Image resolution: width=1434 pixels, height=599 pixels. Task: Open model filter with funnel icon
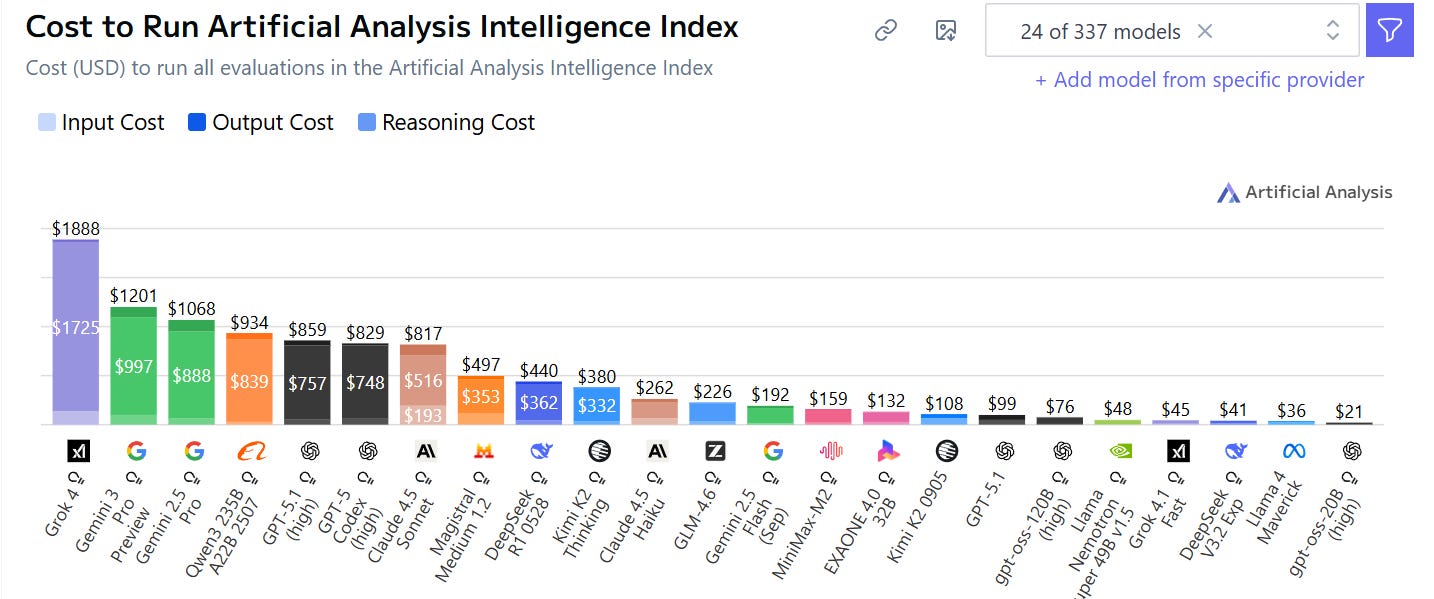[1390, 31]
